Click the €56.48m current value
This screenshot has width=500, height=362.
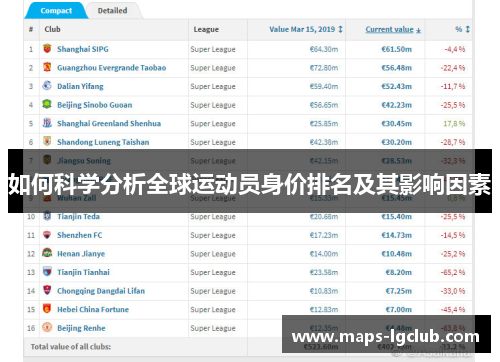[x=397, y=68]
